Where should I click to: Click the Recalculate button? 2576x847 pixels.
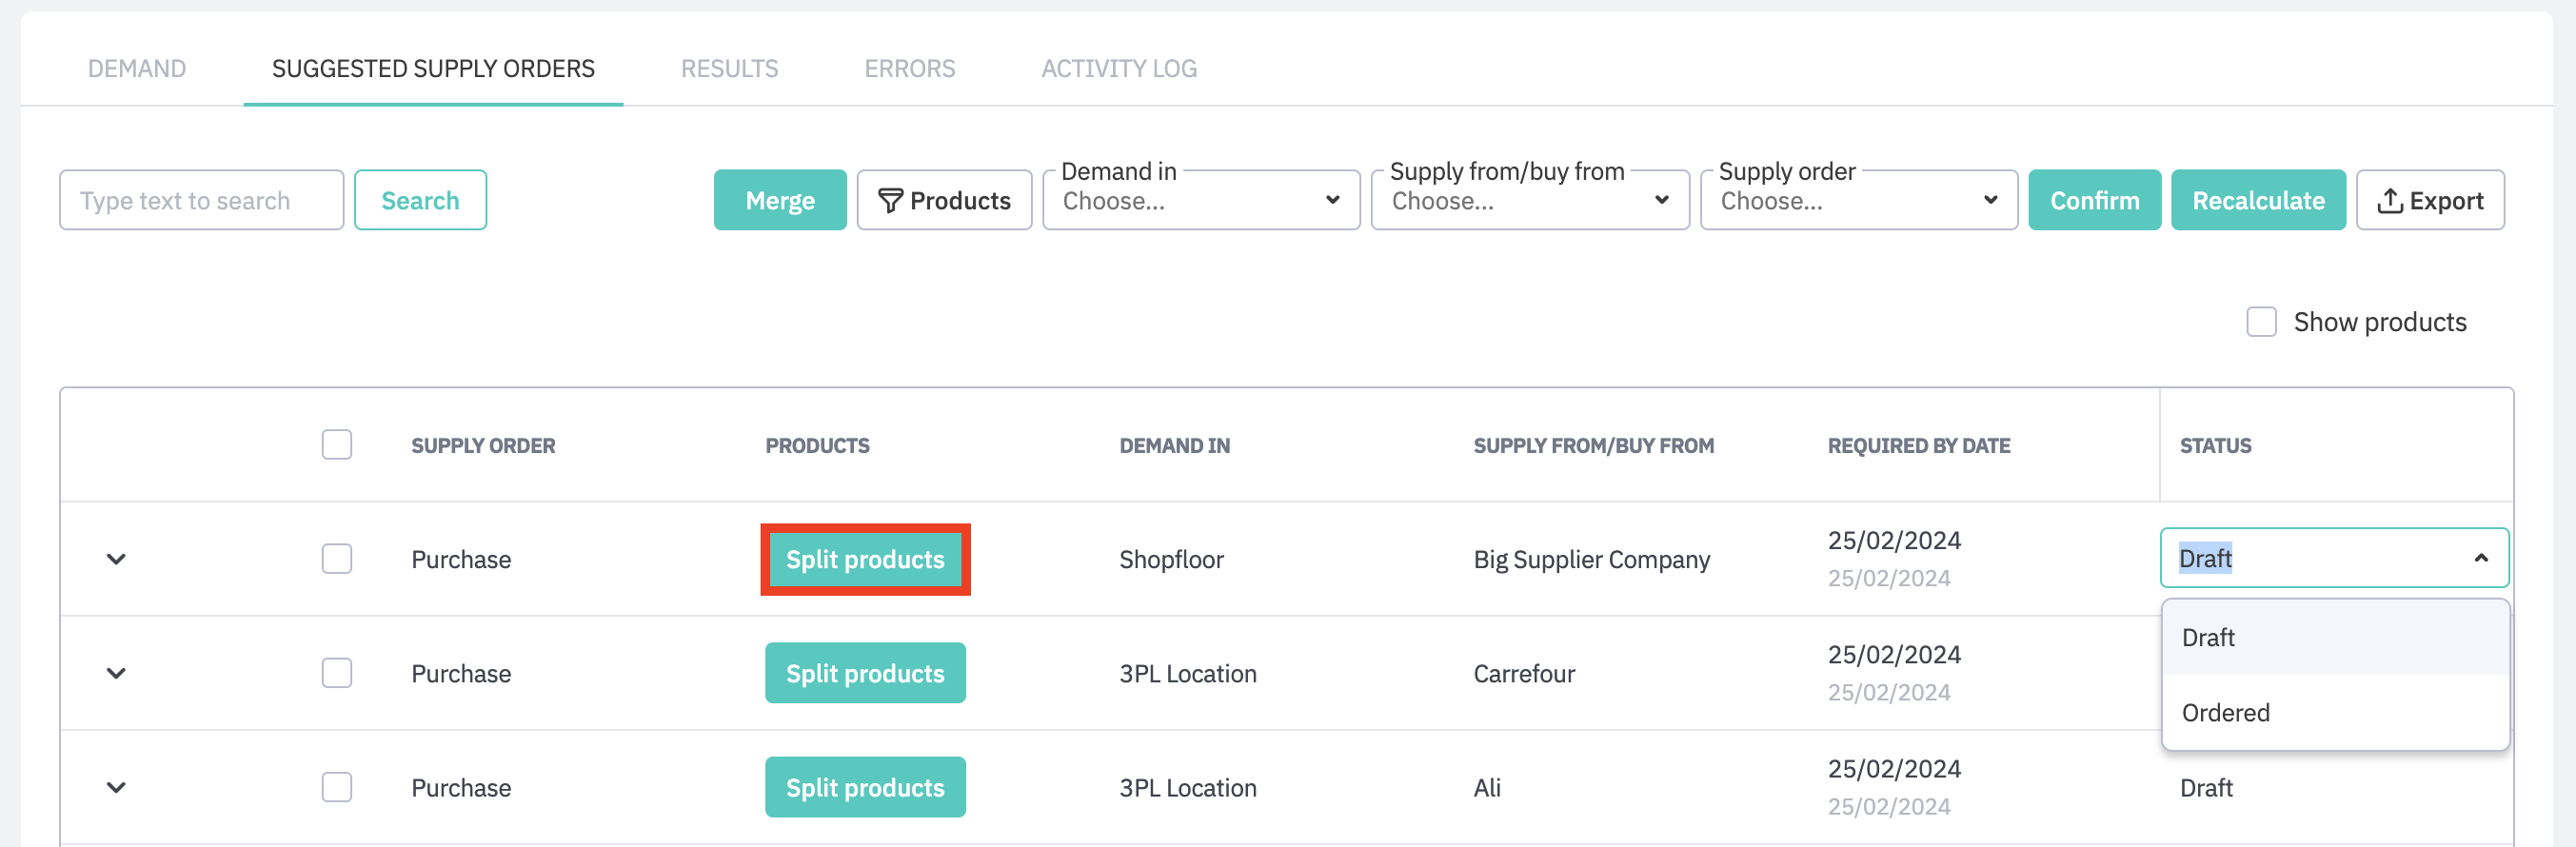coord(2257,200)
